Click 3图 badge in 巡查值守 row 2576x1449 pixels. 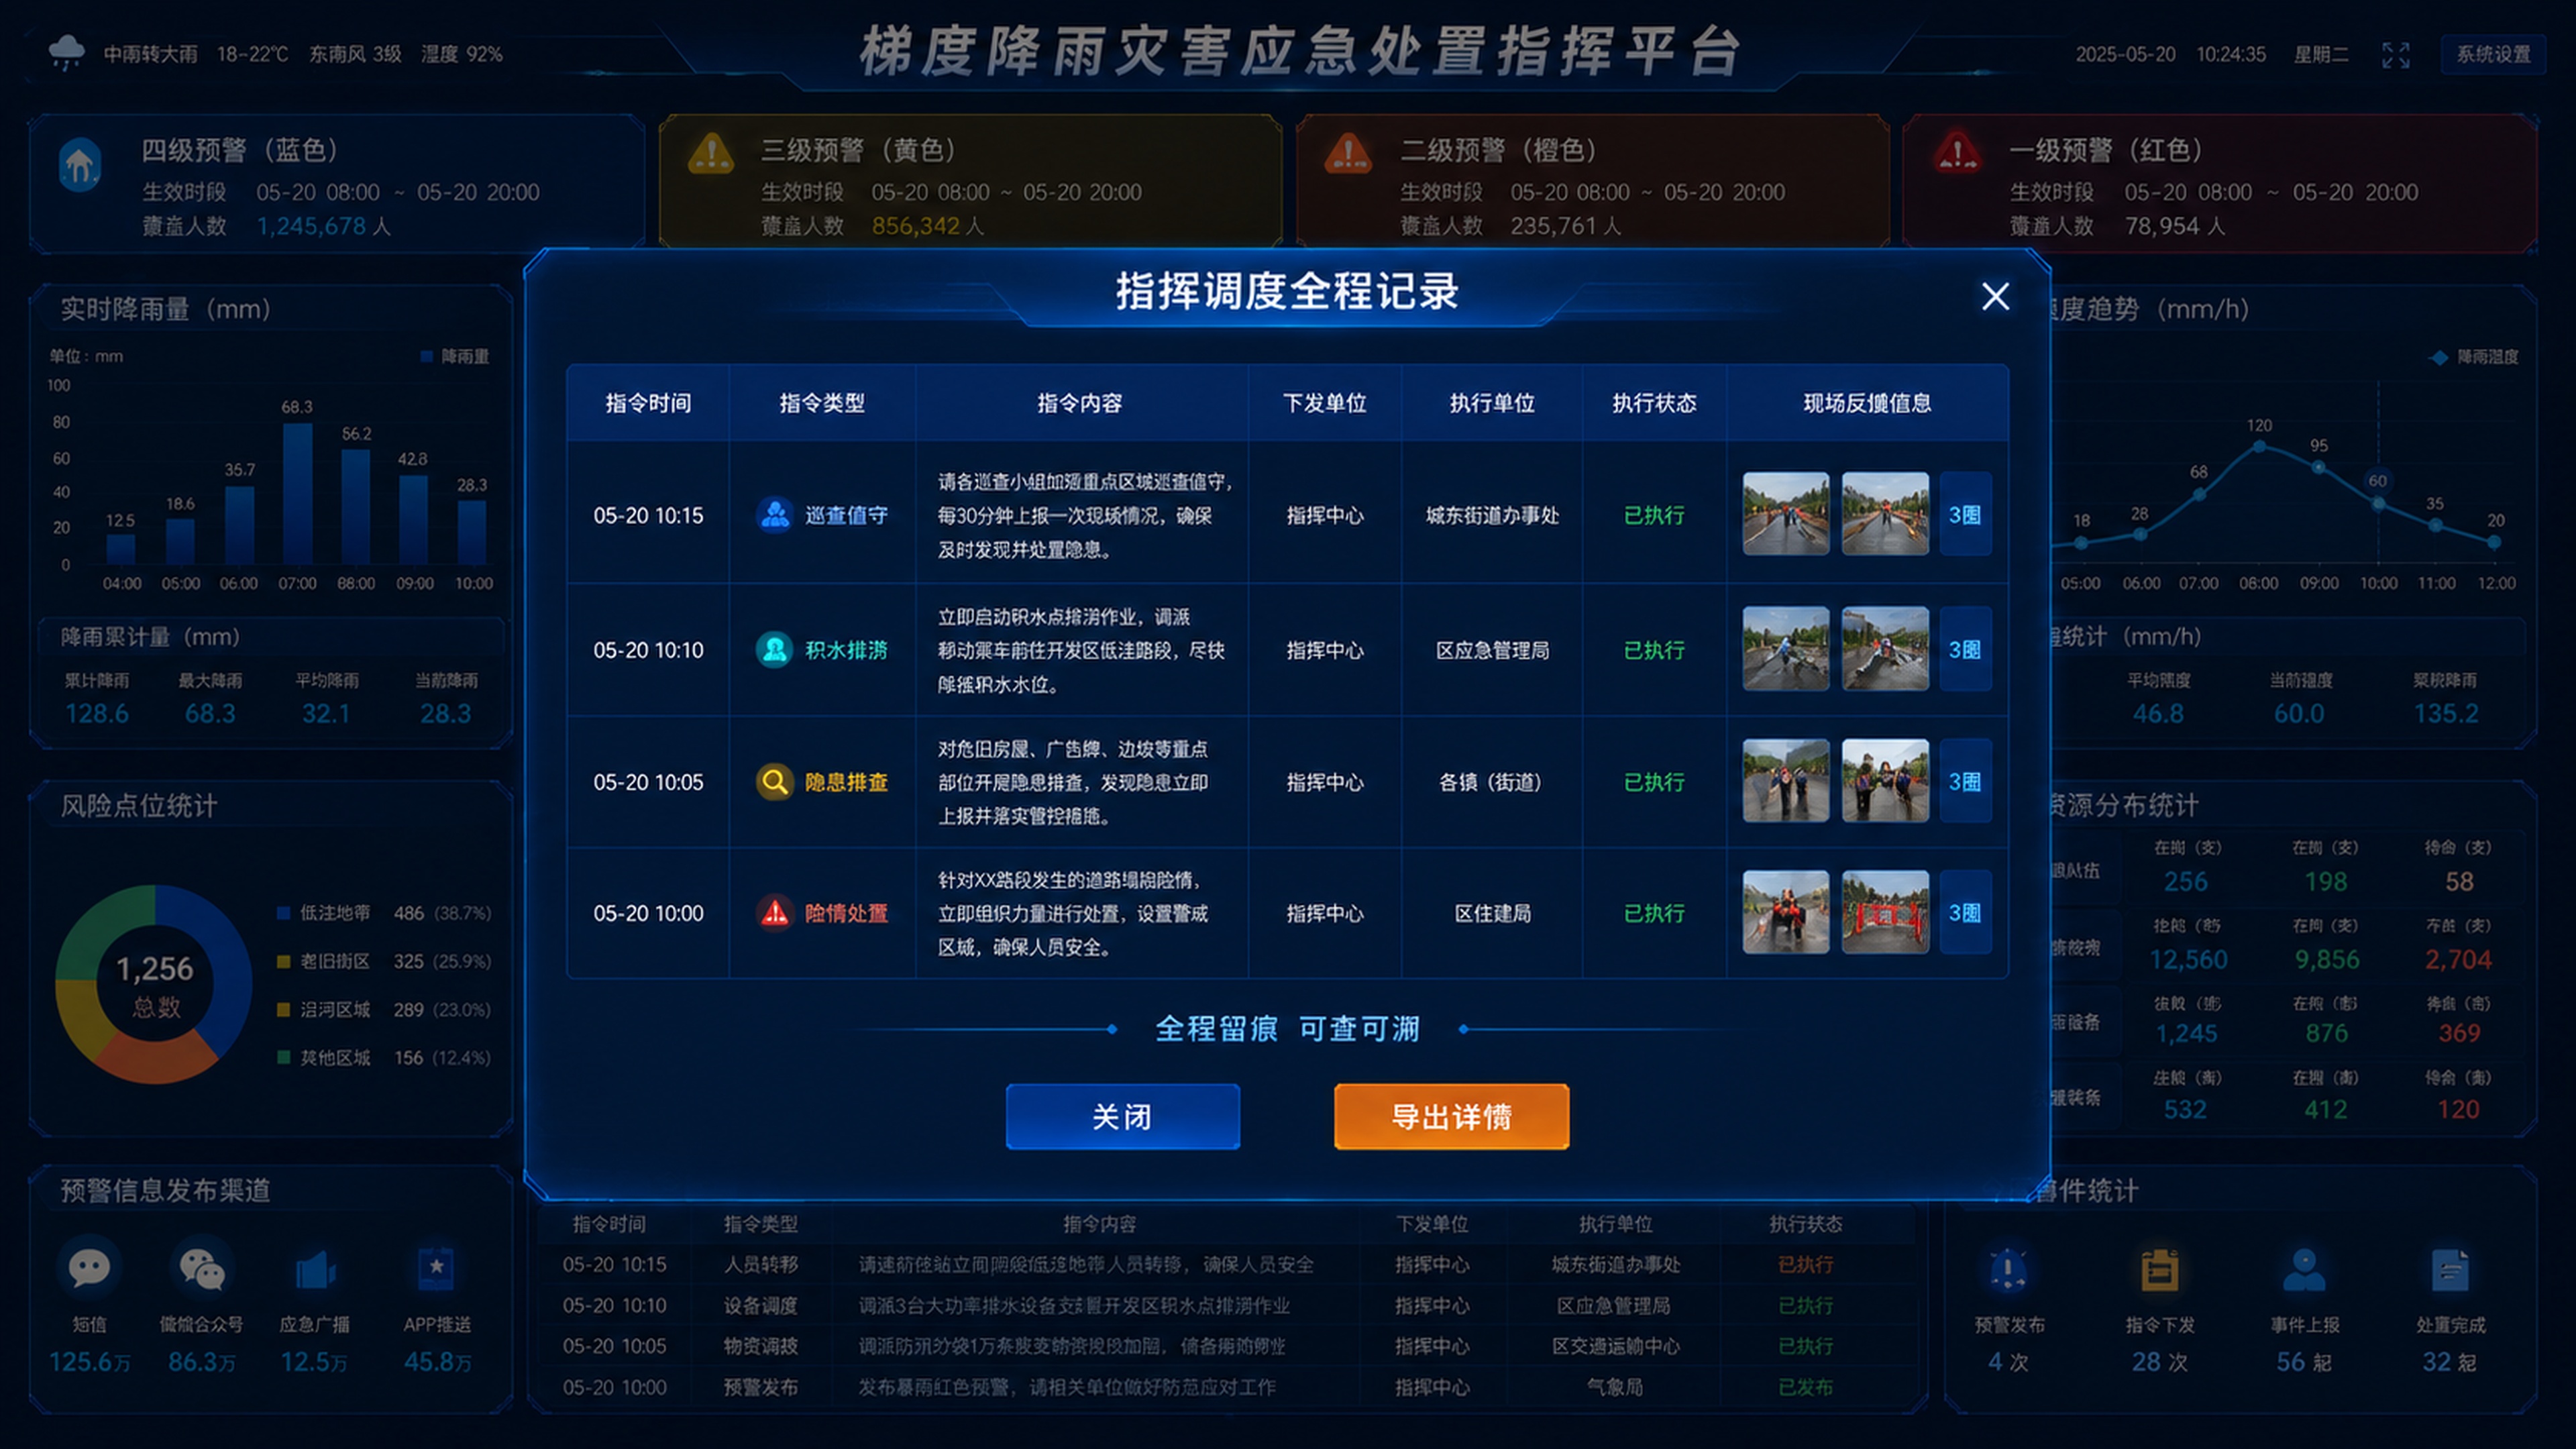coord(1965,514)
